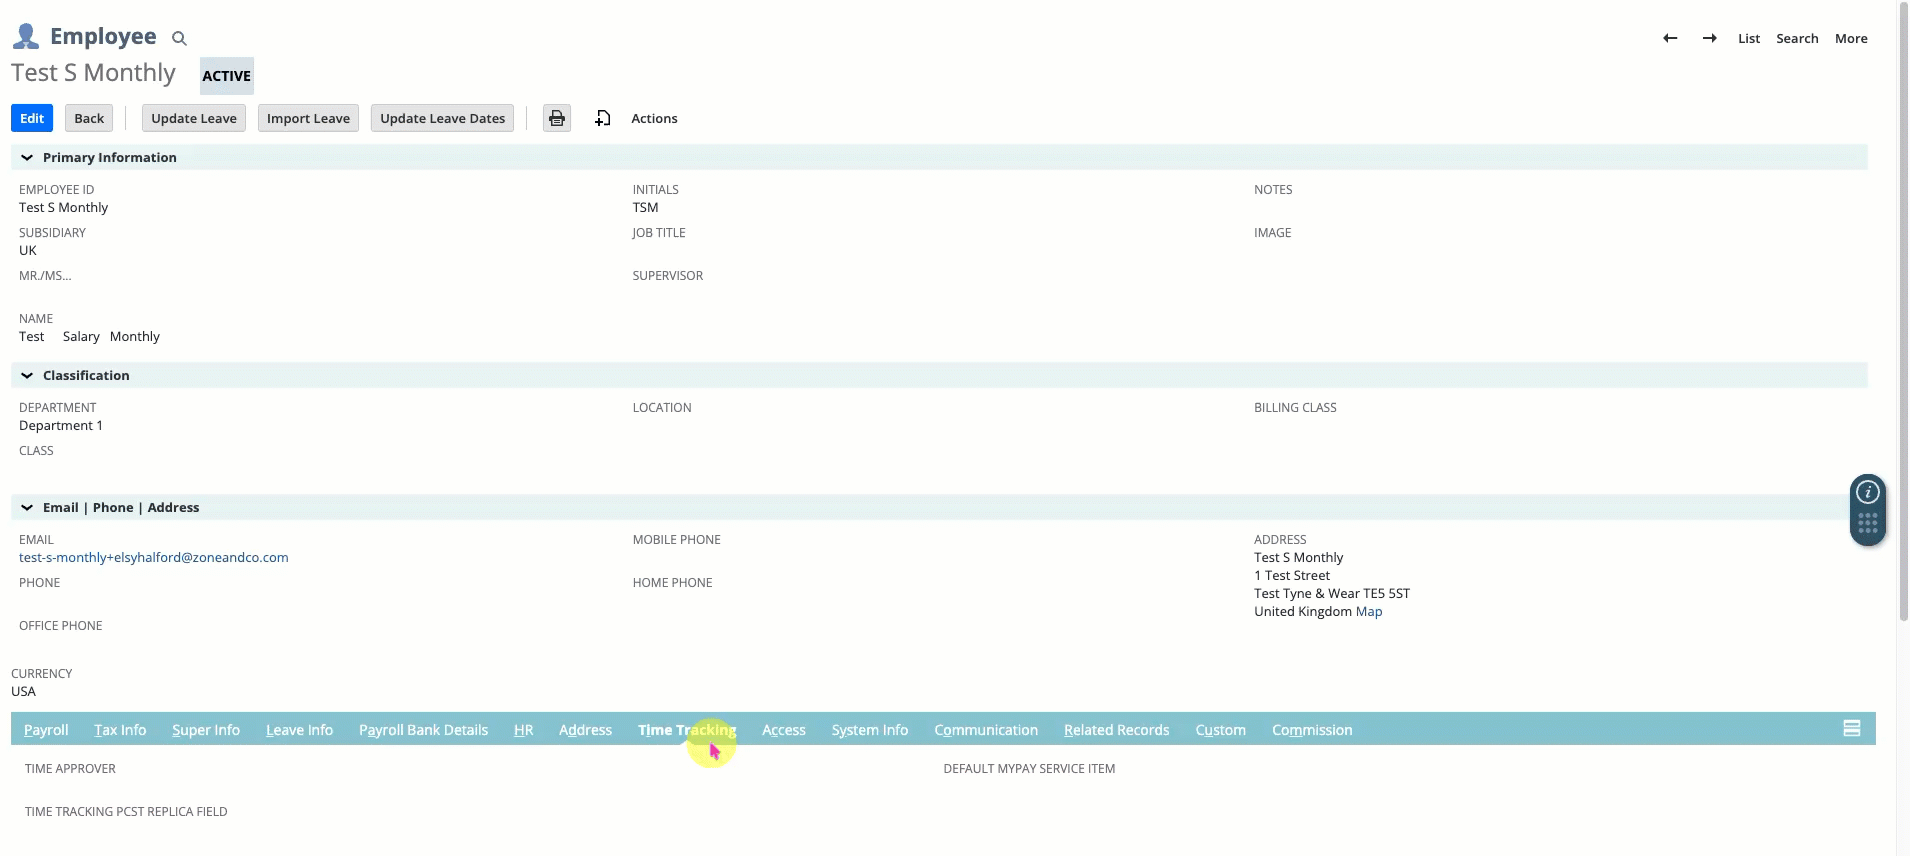
Task: Go to previous record with left arrow
Action: (x=1670, y=38)
